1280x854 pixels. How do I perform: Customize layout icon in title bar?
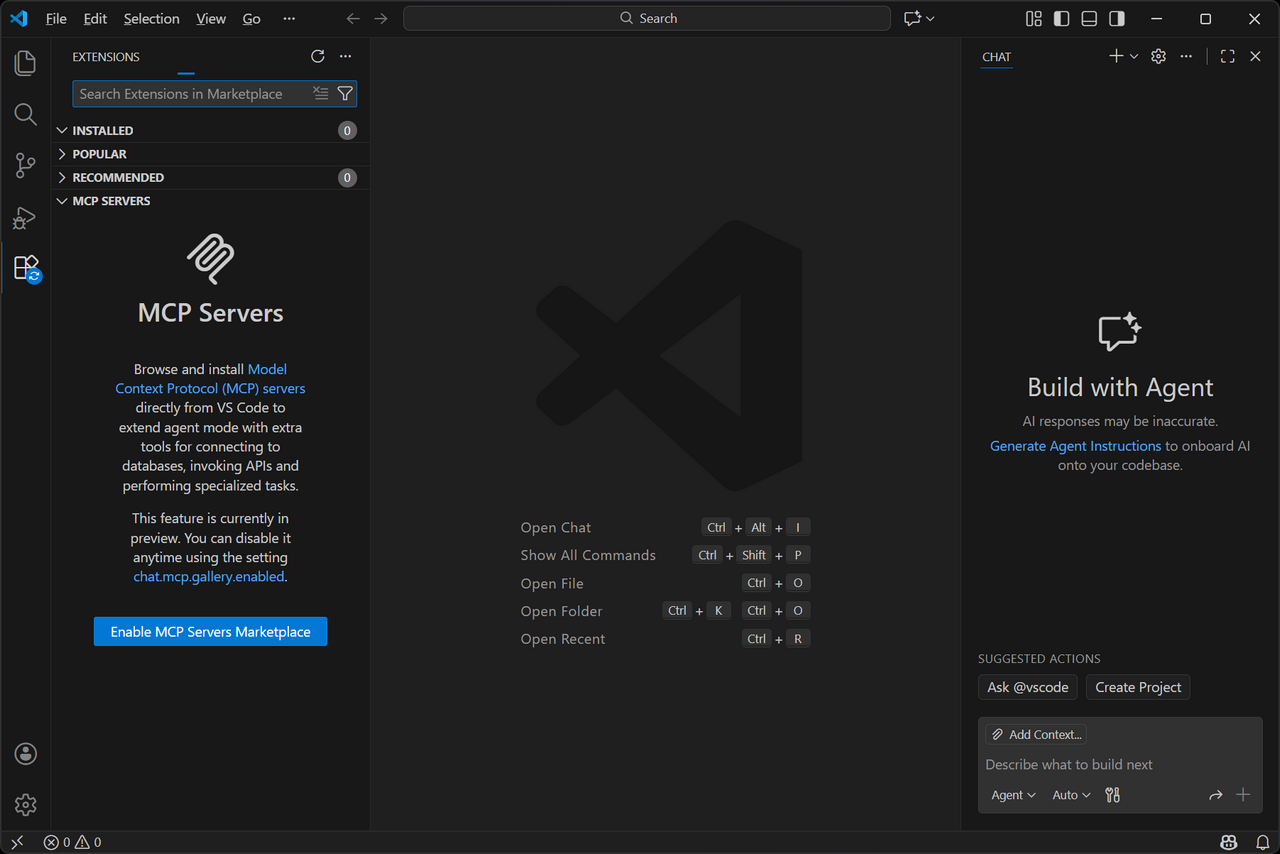coord(1034,18)
